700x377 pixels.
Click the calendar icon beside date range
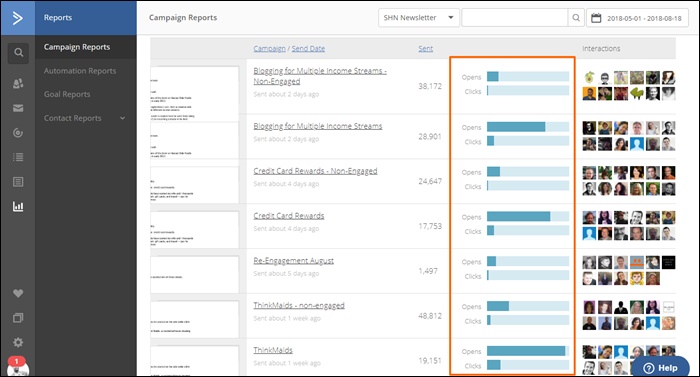click(596, 18)
